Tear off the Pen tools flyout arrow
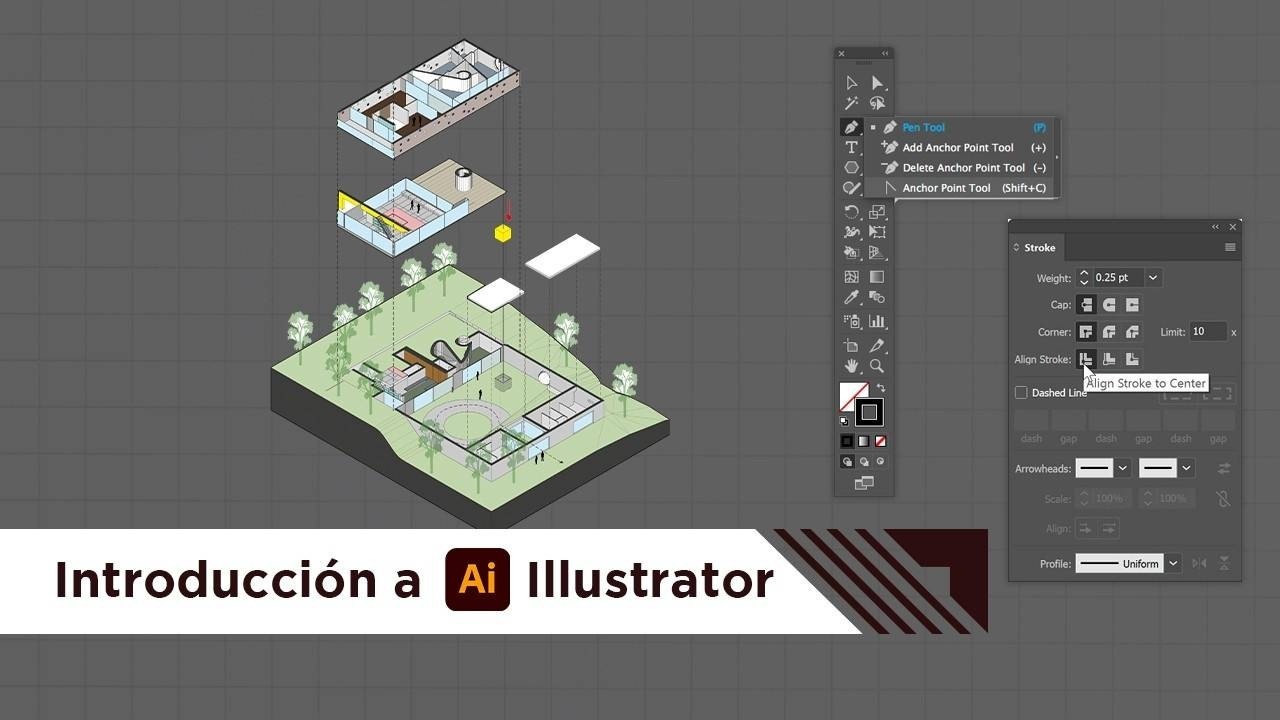The image size is (1280, 720). click(x=1056, y=158)
